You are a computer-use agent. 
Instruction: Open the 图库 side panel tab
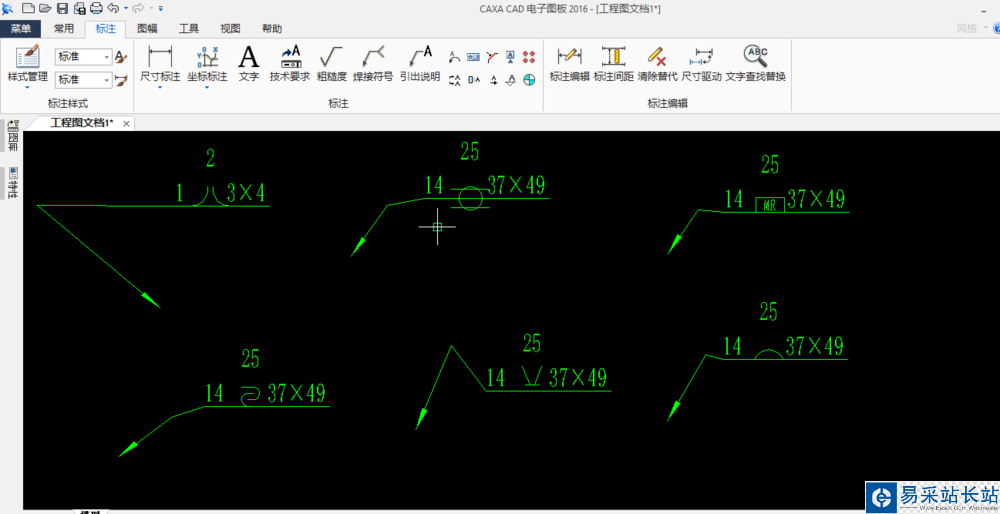pos(13,135)
